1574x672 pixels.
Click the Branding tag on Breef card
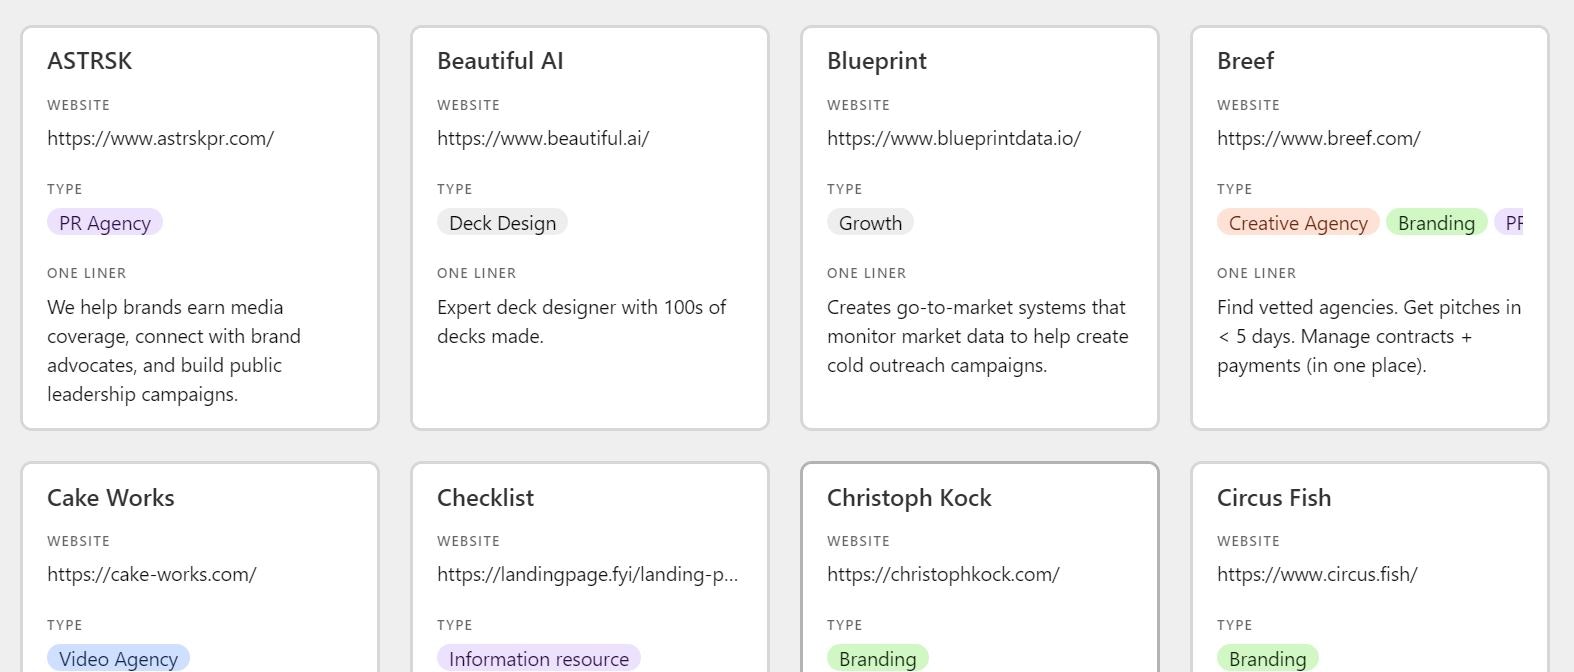click(1436, 223)
